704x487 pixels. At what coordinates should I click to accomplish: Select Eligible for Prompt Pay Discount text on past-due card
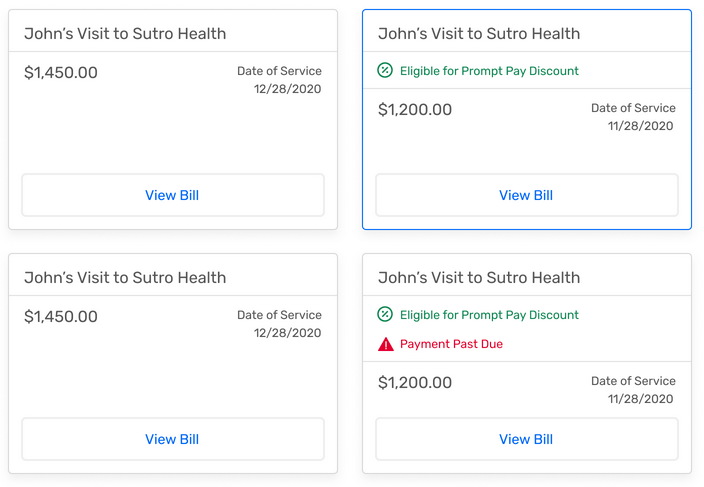(489, 315)
